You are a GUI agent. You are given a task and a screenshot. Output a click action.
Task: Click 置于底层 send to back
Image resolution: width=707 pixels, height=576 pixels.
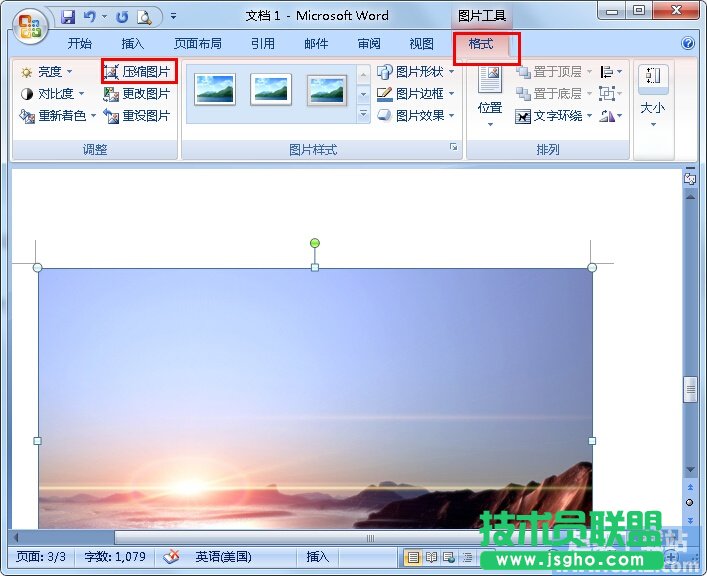(554, 94)
